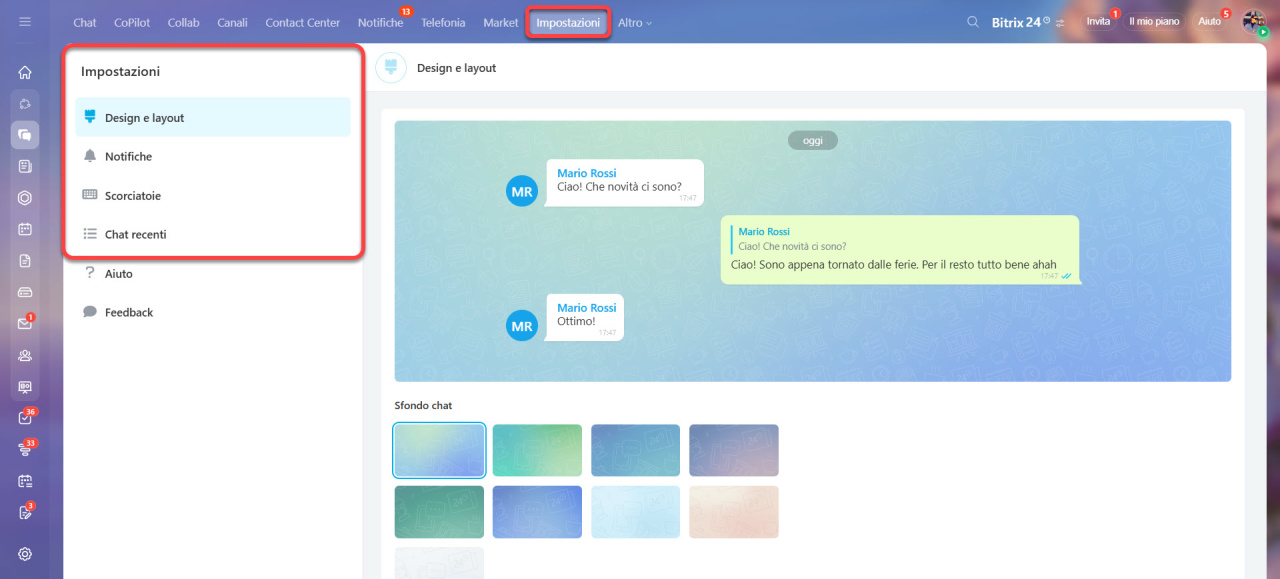Open the Workgroups people icon in sidebar
The image size is (1280, 579).
pyautogui.click(x=25, y=355)
